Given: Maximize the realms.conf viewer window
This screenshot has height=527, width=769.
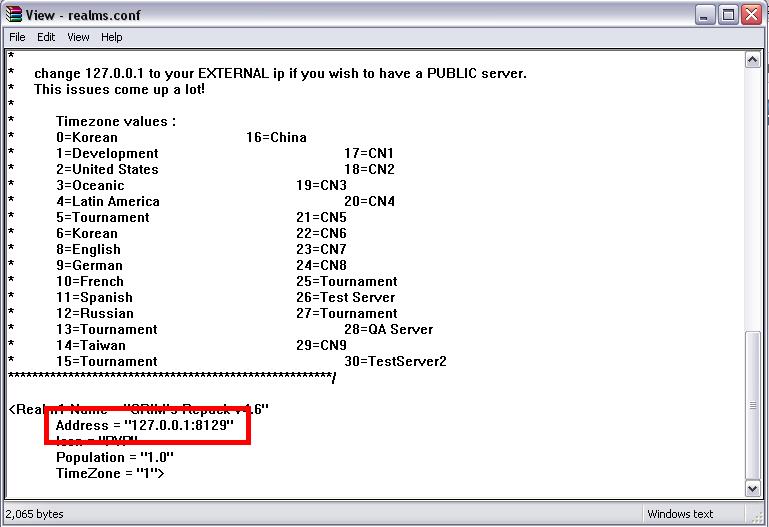Looking at the screenshot, I should tap(728, 14).
